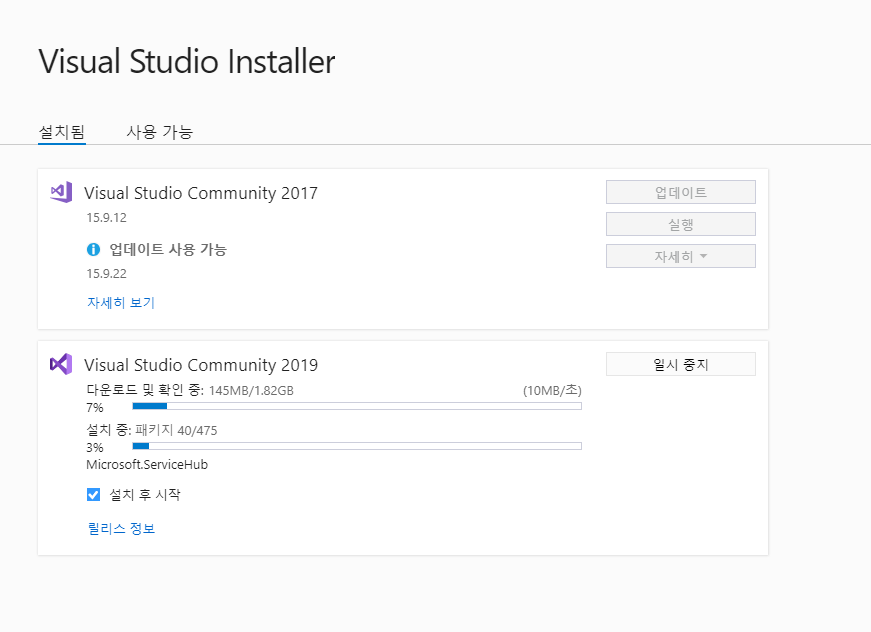871x632 pixels.
Task: Click the Microsoft.ServiceHub package name
Action: [147, 465]
